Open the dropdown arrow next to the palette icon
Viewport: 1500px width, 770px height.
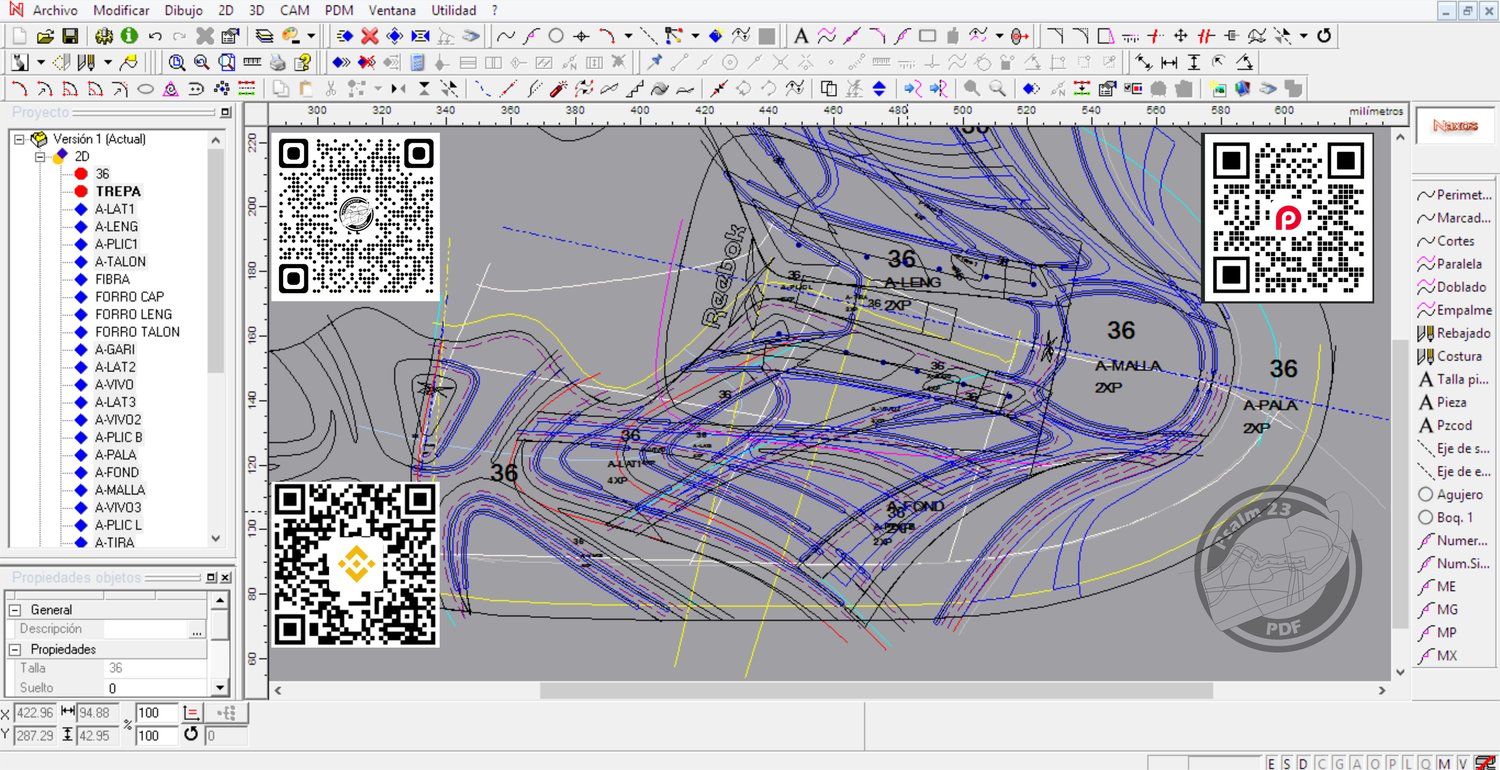[311, 36]
